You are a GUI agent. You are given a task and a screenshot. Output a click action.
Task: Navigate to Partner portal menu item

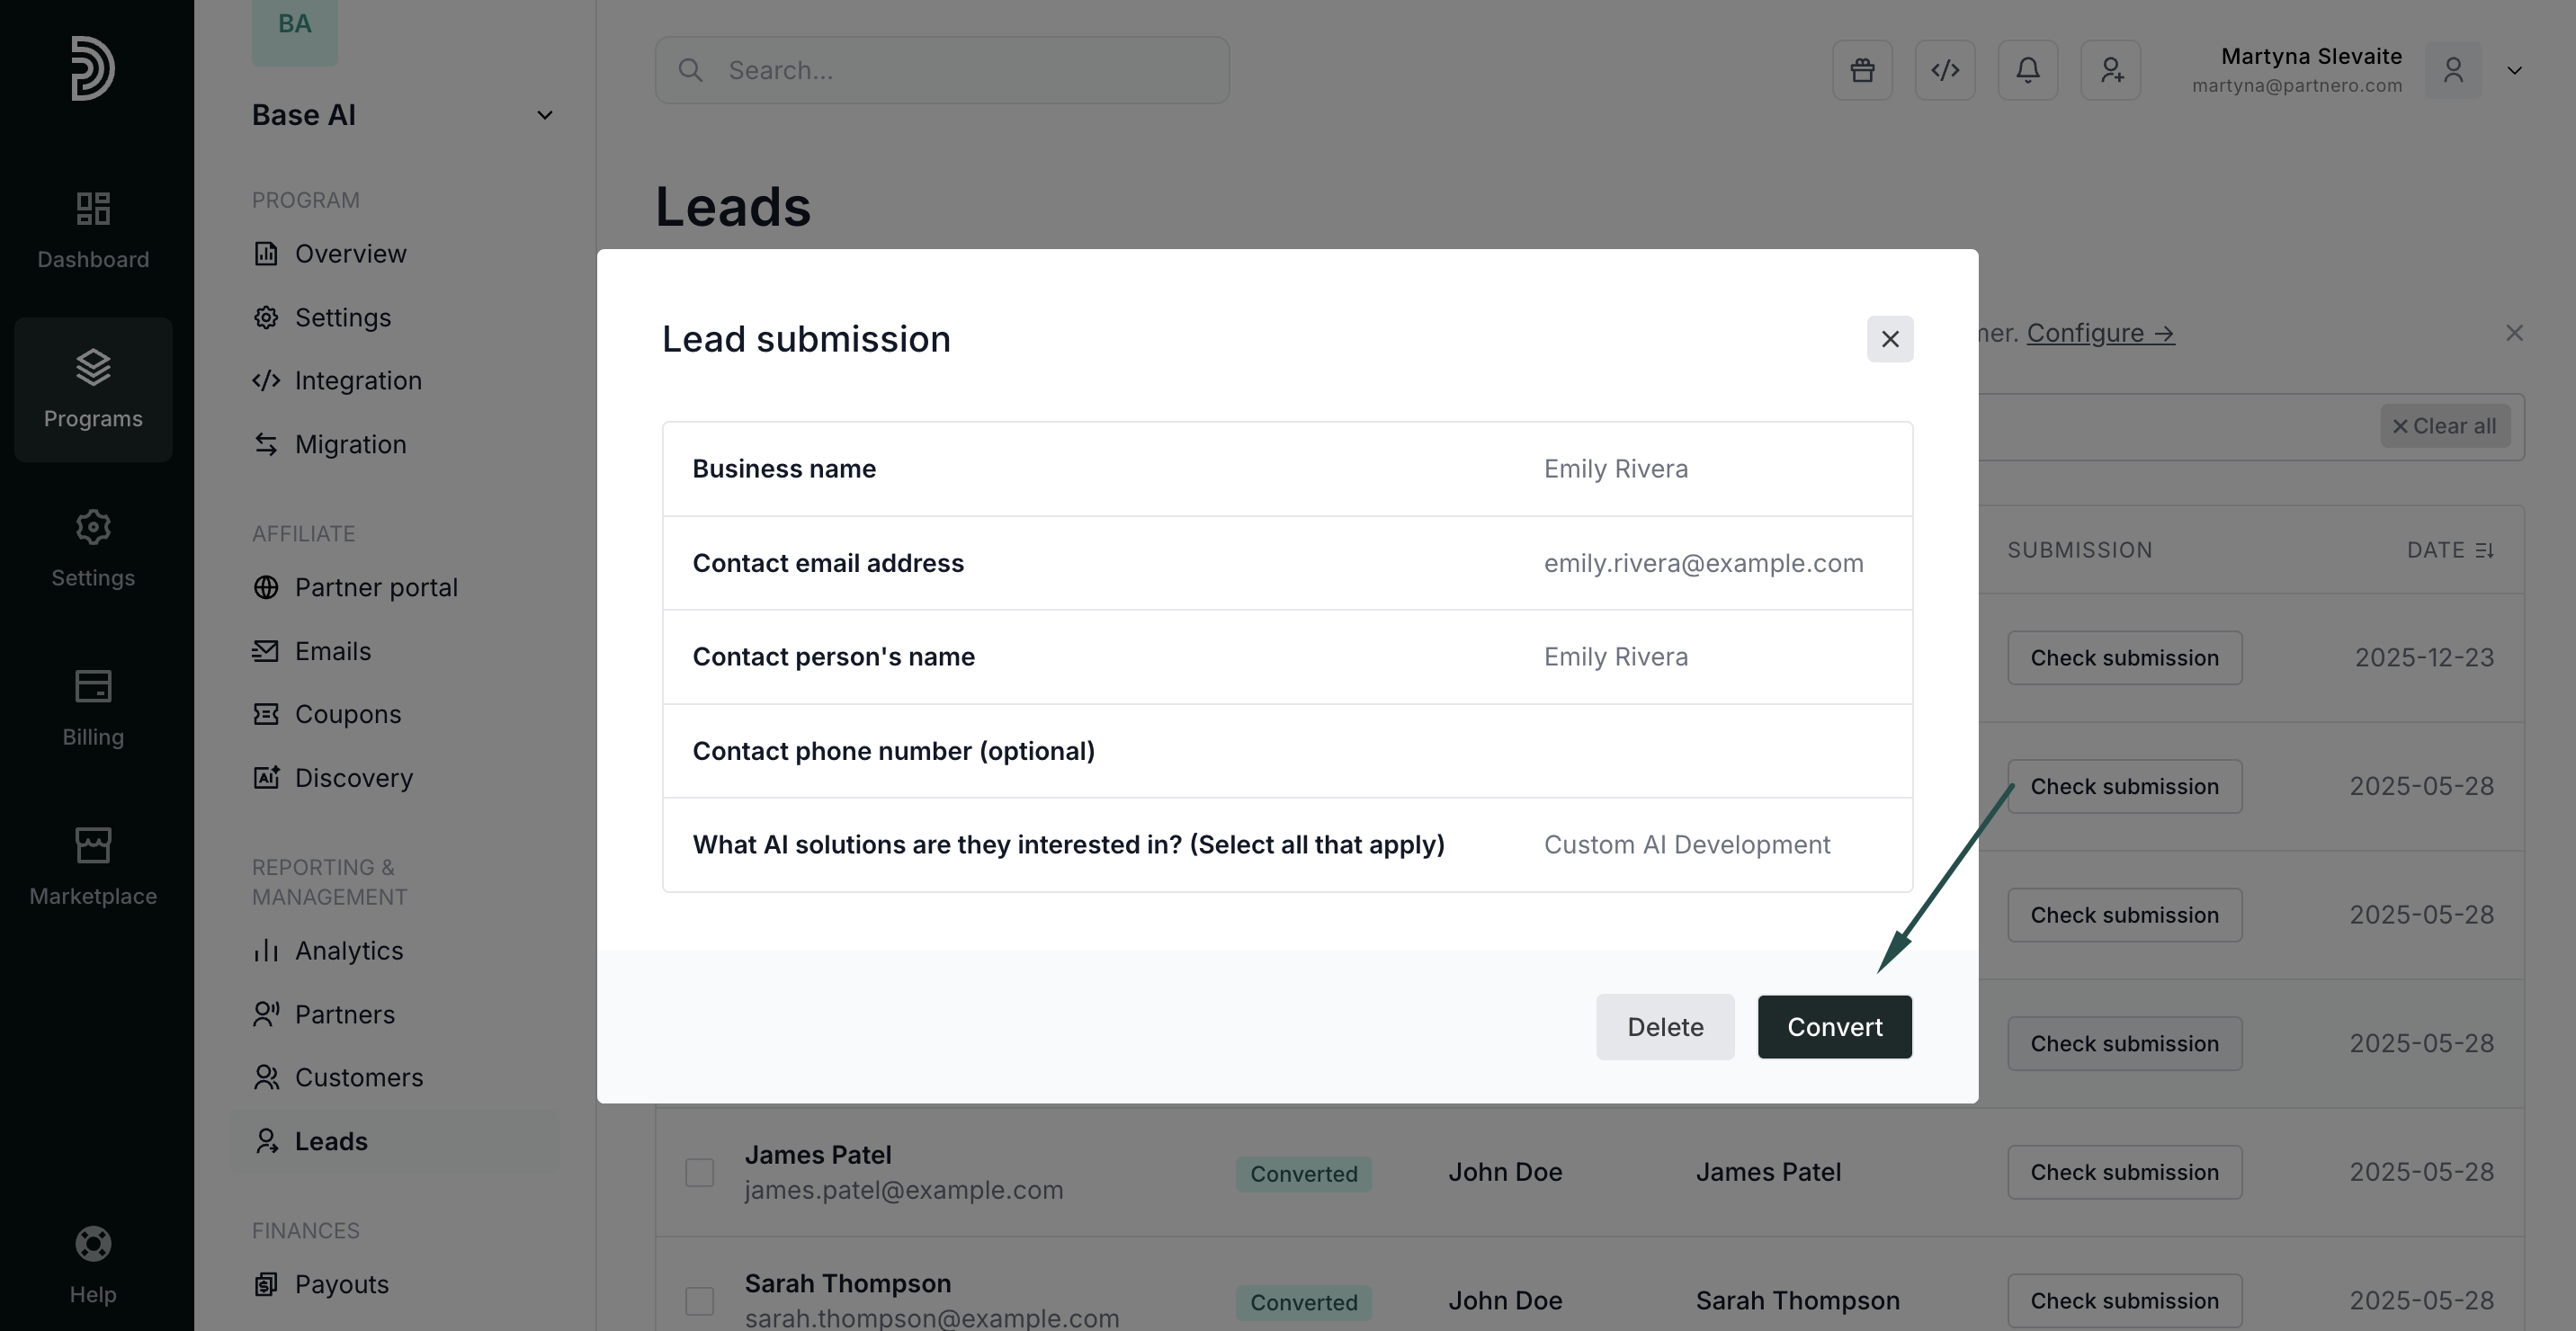(x=376, y=587)
